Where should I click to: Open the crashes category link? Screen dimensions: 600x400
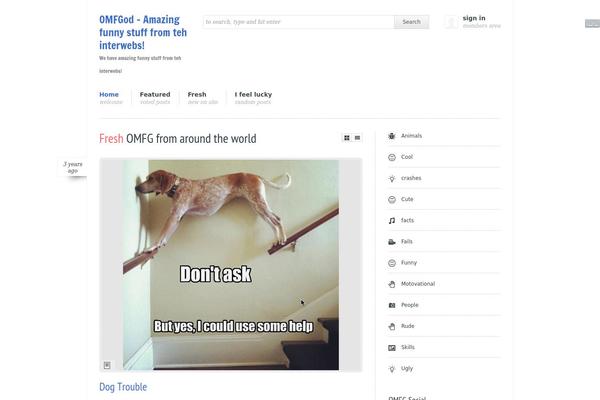point(411,178)
